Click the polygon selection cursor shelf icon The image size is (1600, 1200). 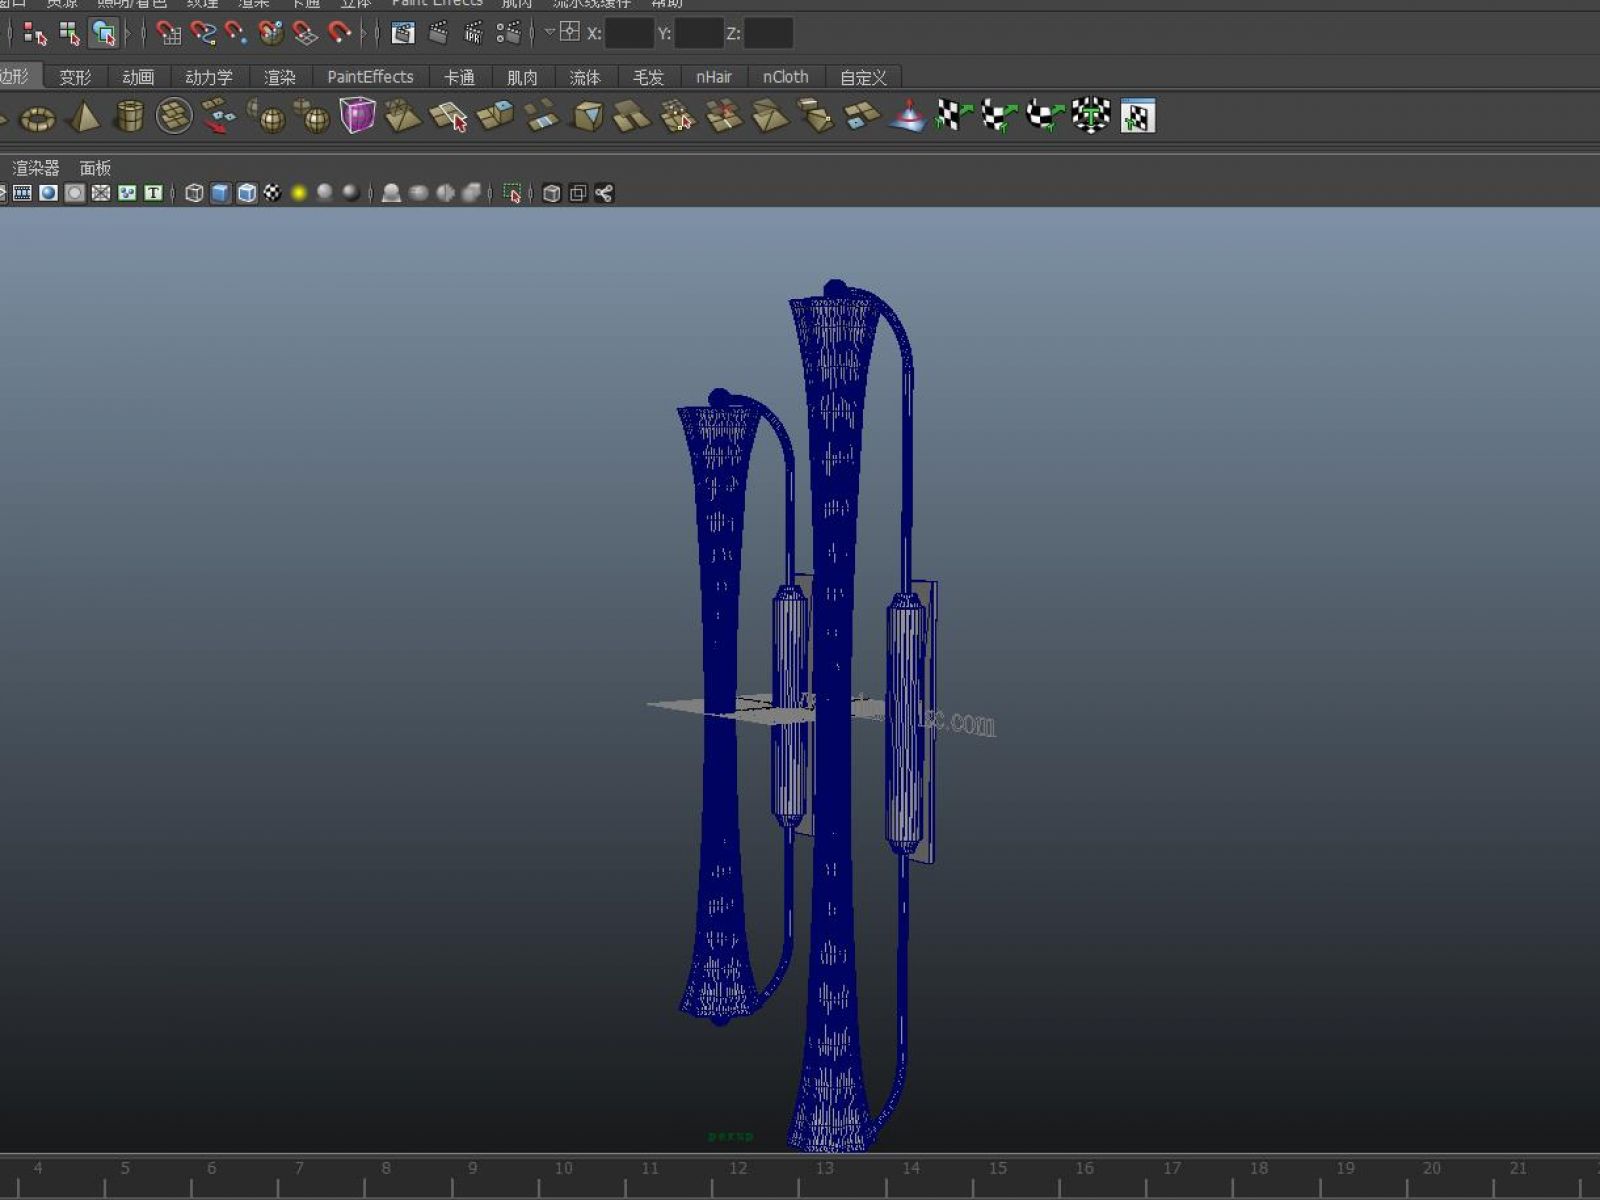[x=449, y=117]
